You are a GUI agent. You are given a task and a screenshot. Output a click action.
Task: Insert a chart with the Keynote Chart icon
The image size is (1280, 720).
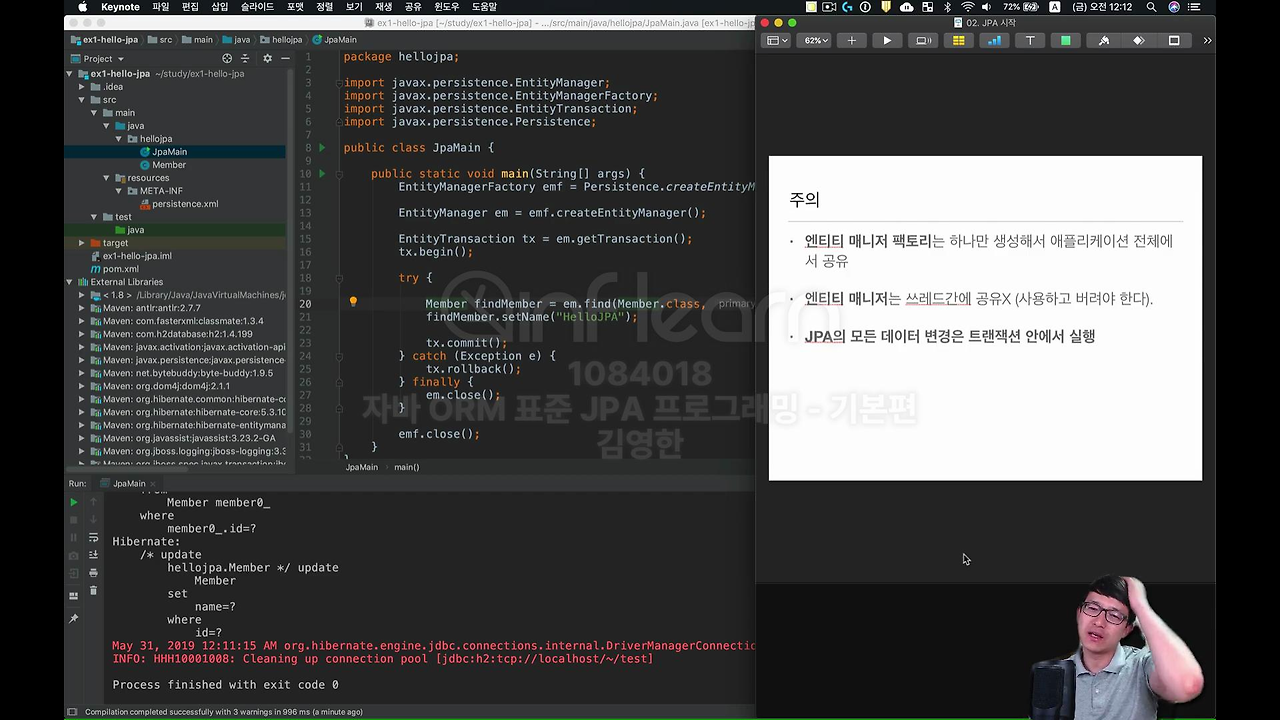994,41
